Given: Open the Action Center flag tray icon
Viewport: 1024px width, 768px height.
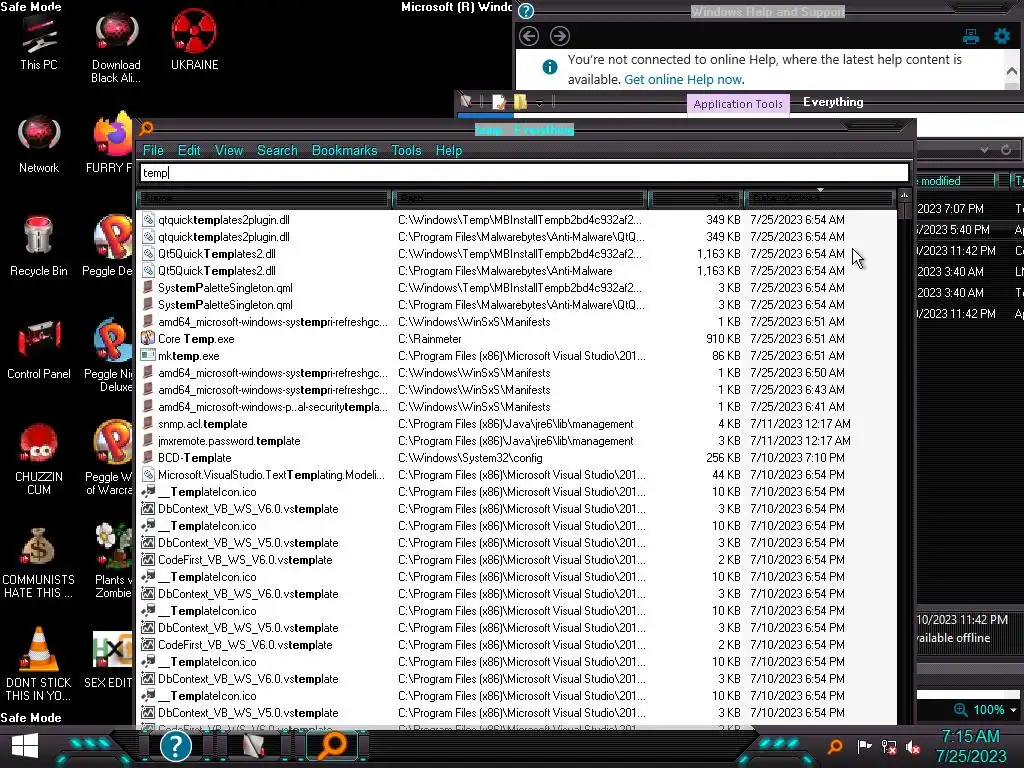Looking at the screenshot, I should pos(864,746).
